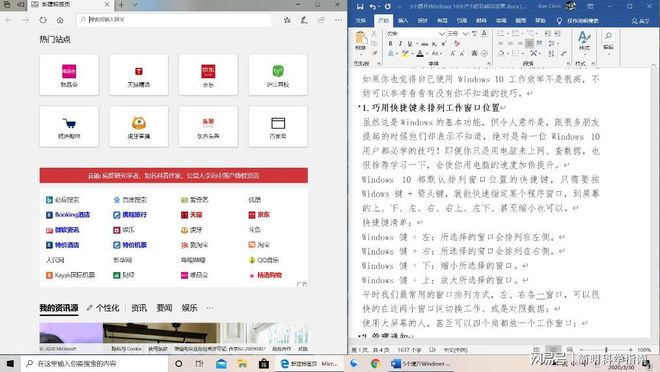Toggle bold formatting in Word

pyautogui.click(x=391, y=43)
